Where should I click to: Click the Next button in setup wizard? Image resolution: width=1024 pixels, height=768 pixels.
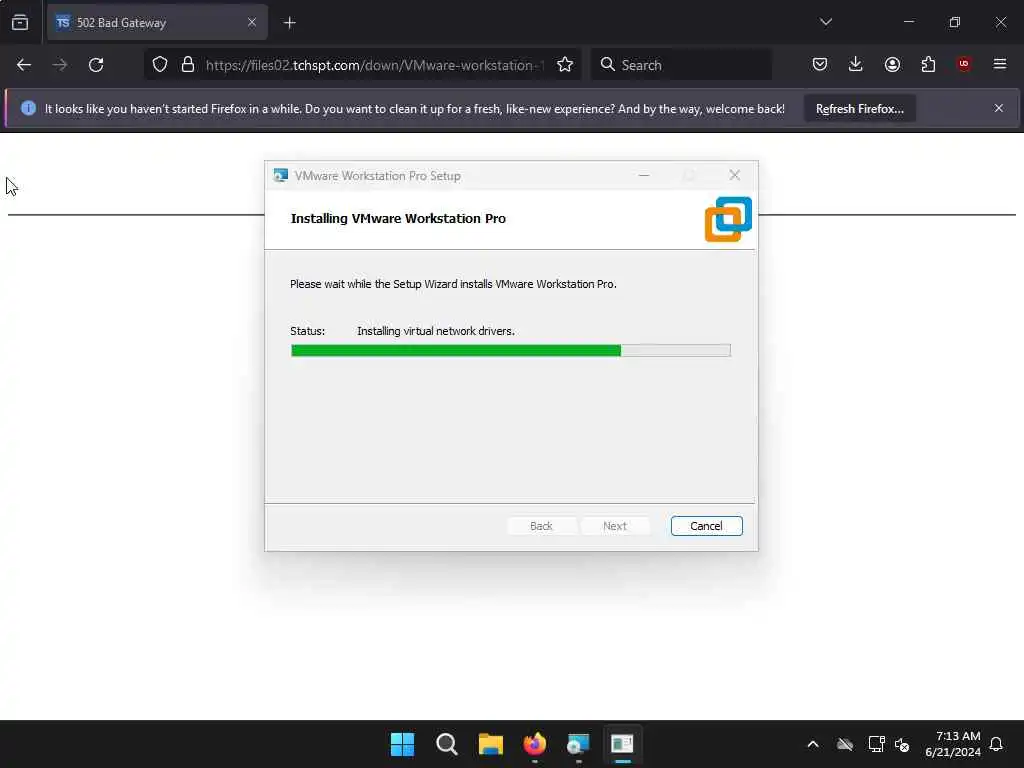click(615, 526)
